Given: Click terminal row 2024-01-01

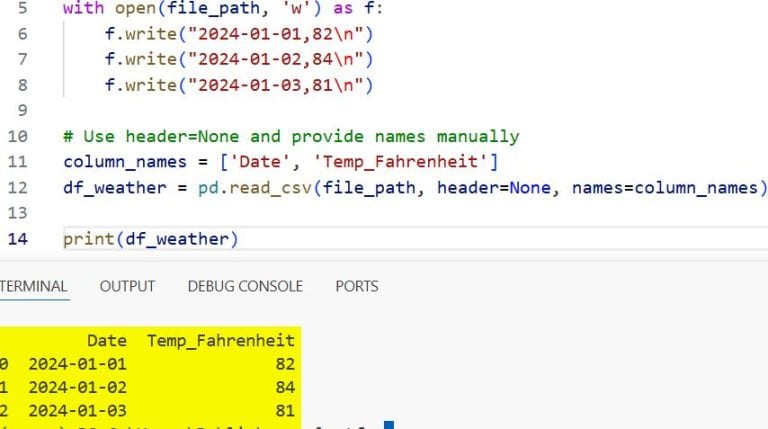Looking at the screenshot, I should click(147, 364).
